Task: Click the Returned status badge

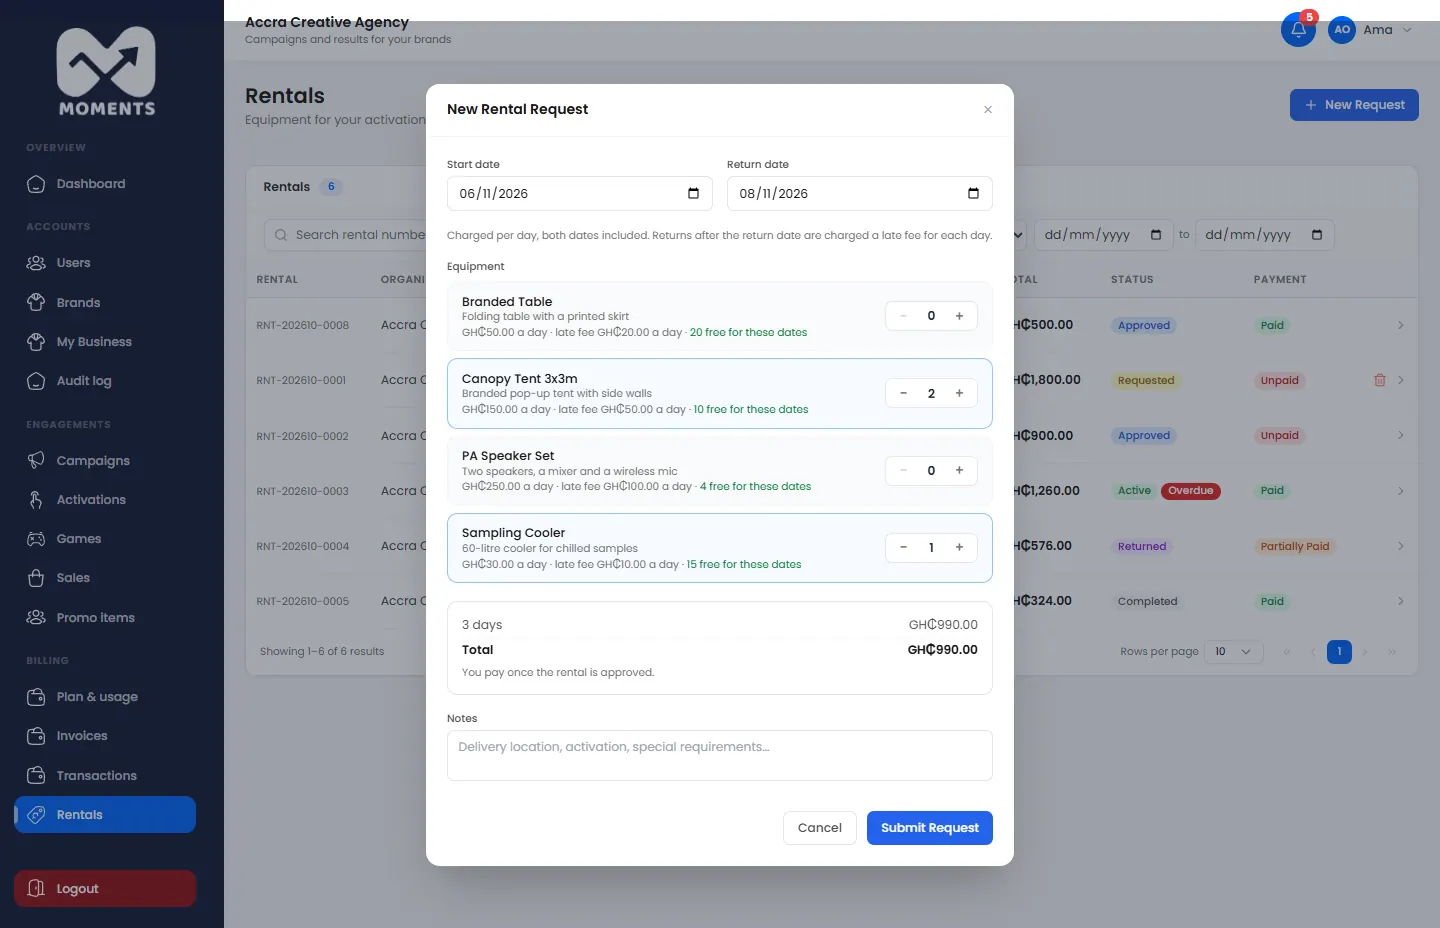Action: coord(1142,546)
